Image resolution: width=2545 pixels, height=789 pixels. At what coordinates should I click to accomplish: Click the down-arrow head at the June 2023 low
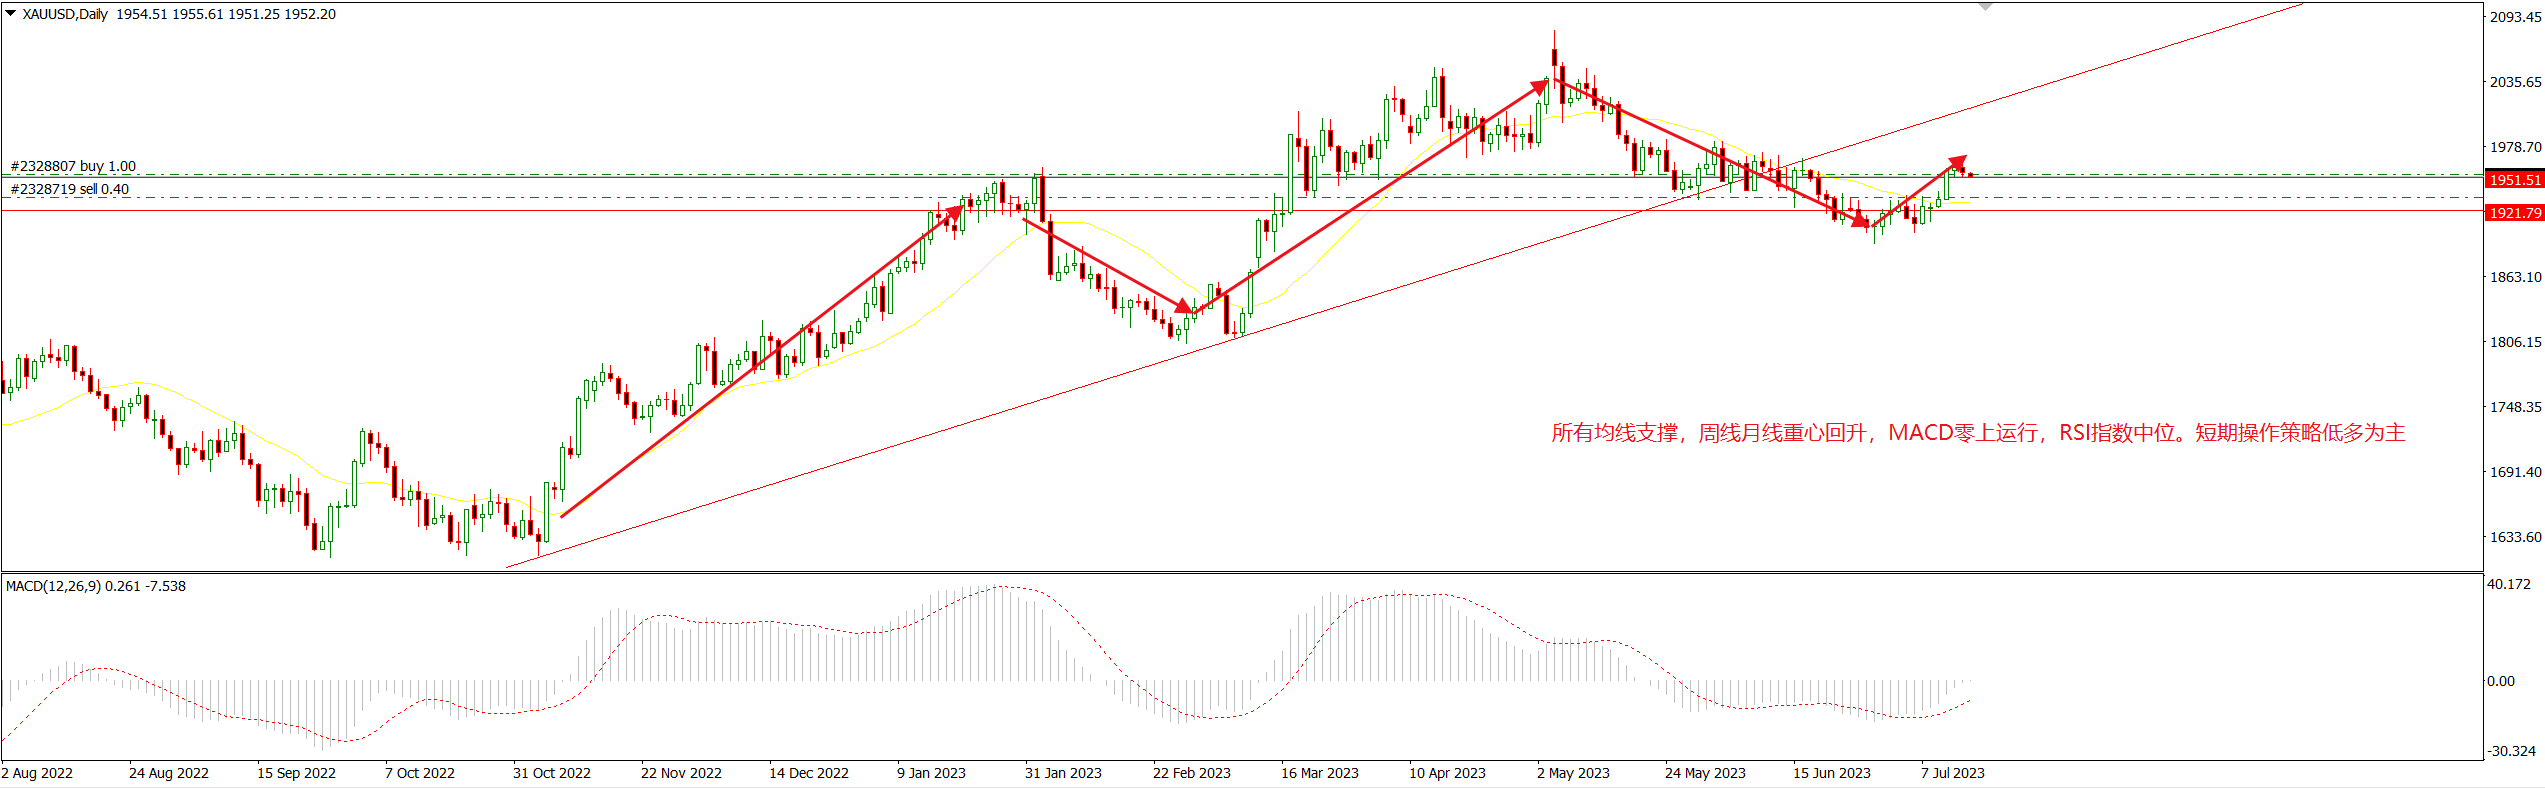1861,222
